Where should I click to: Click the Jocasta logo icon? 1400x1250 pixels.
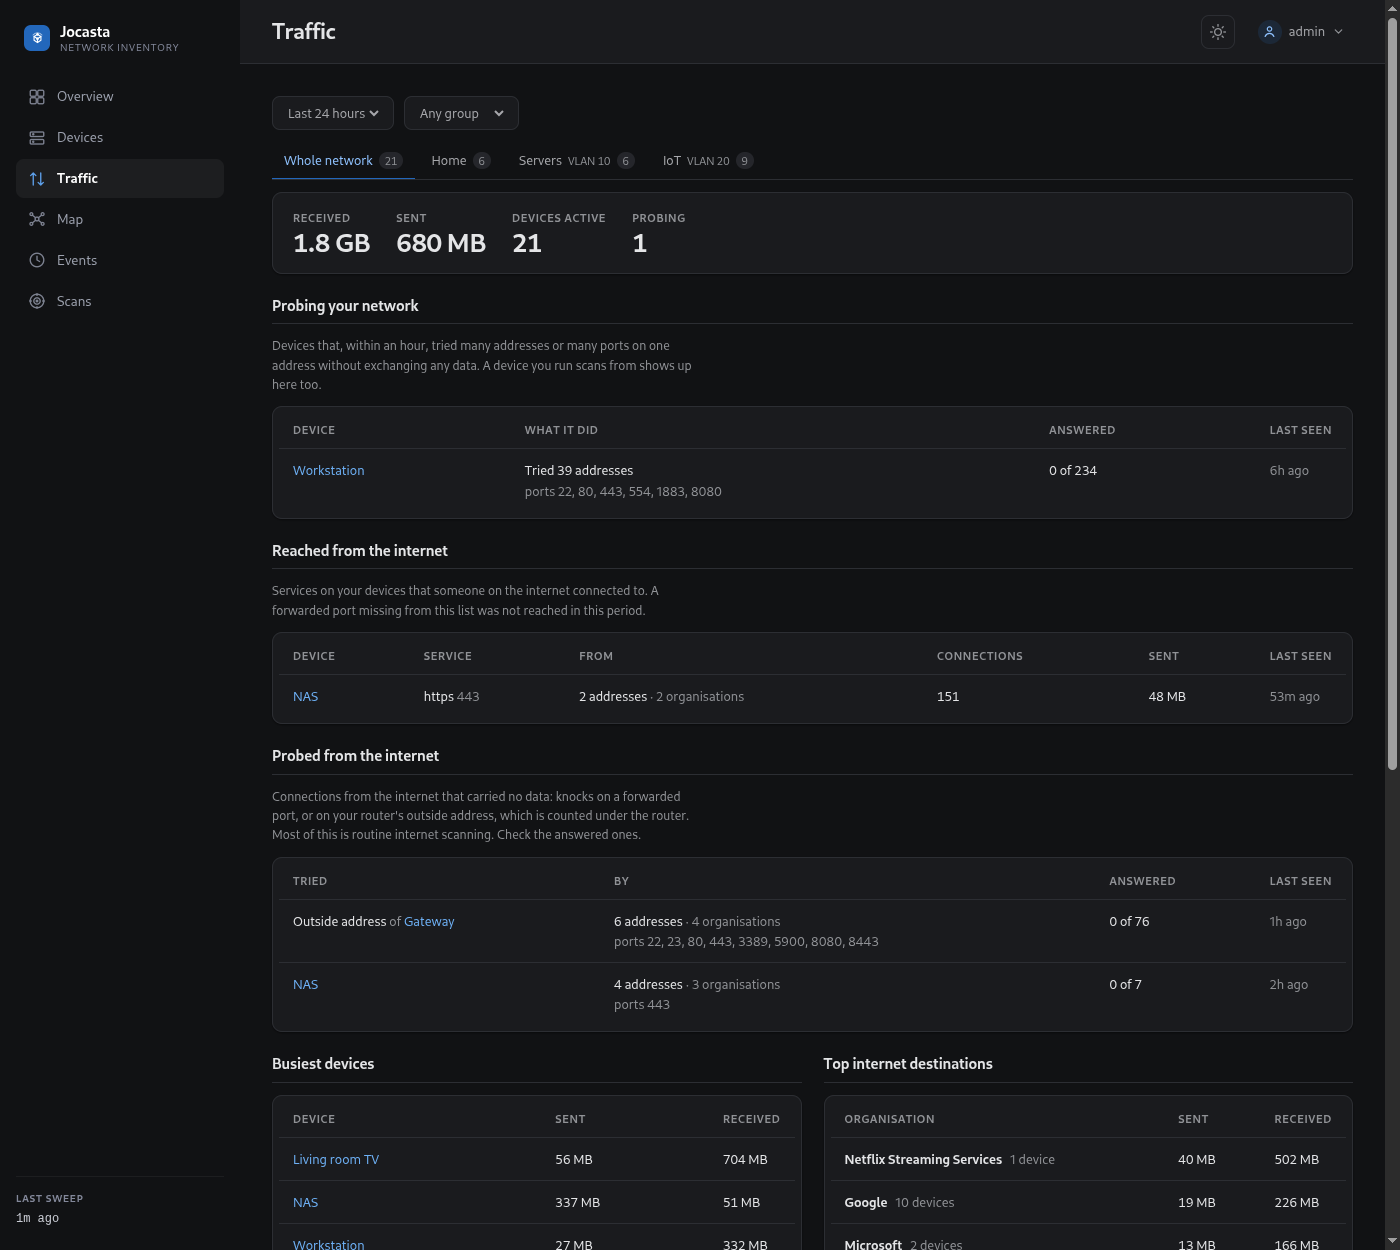[37, 38]
